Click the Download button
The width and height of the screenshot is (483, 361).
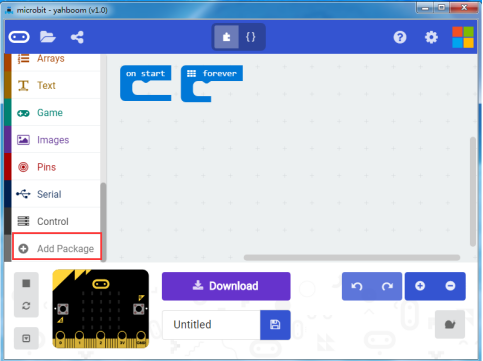(x=226, y=286)
